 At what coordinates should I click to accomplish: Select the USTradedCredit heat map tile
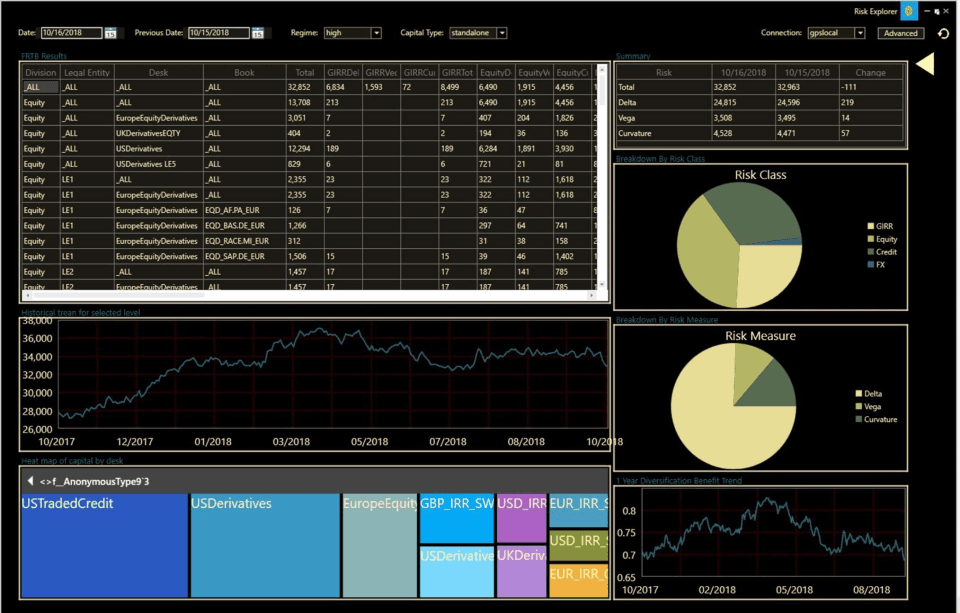tap(103, 545)
